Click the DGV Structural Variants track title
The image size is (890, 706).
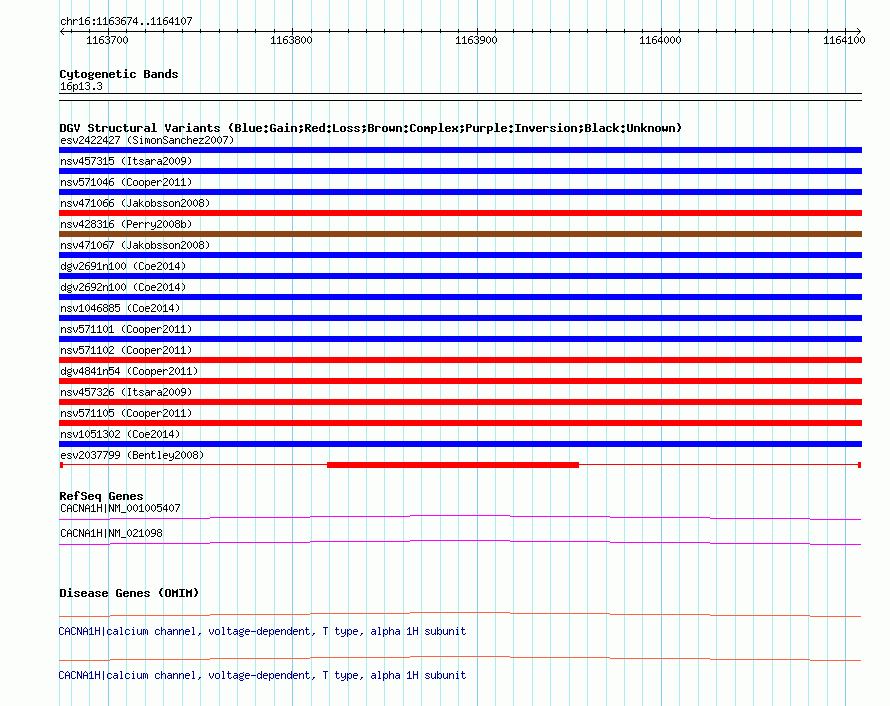[371, 128]
